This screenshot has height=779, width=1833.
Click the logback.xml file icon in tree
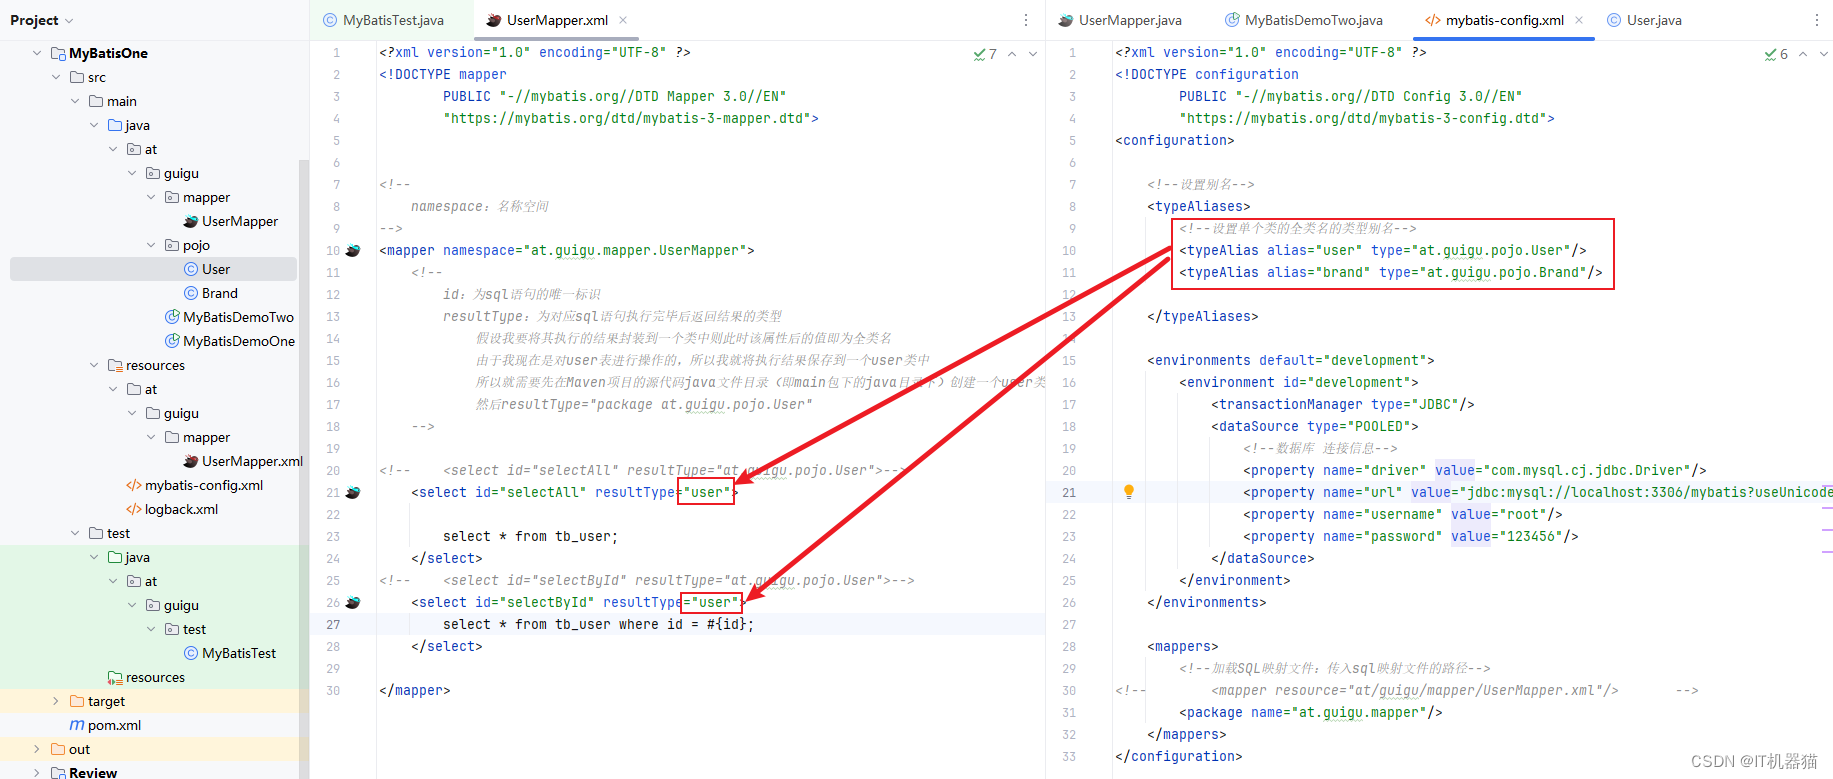point(133,509)
